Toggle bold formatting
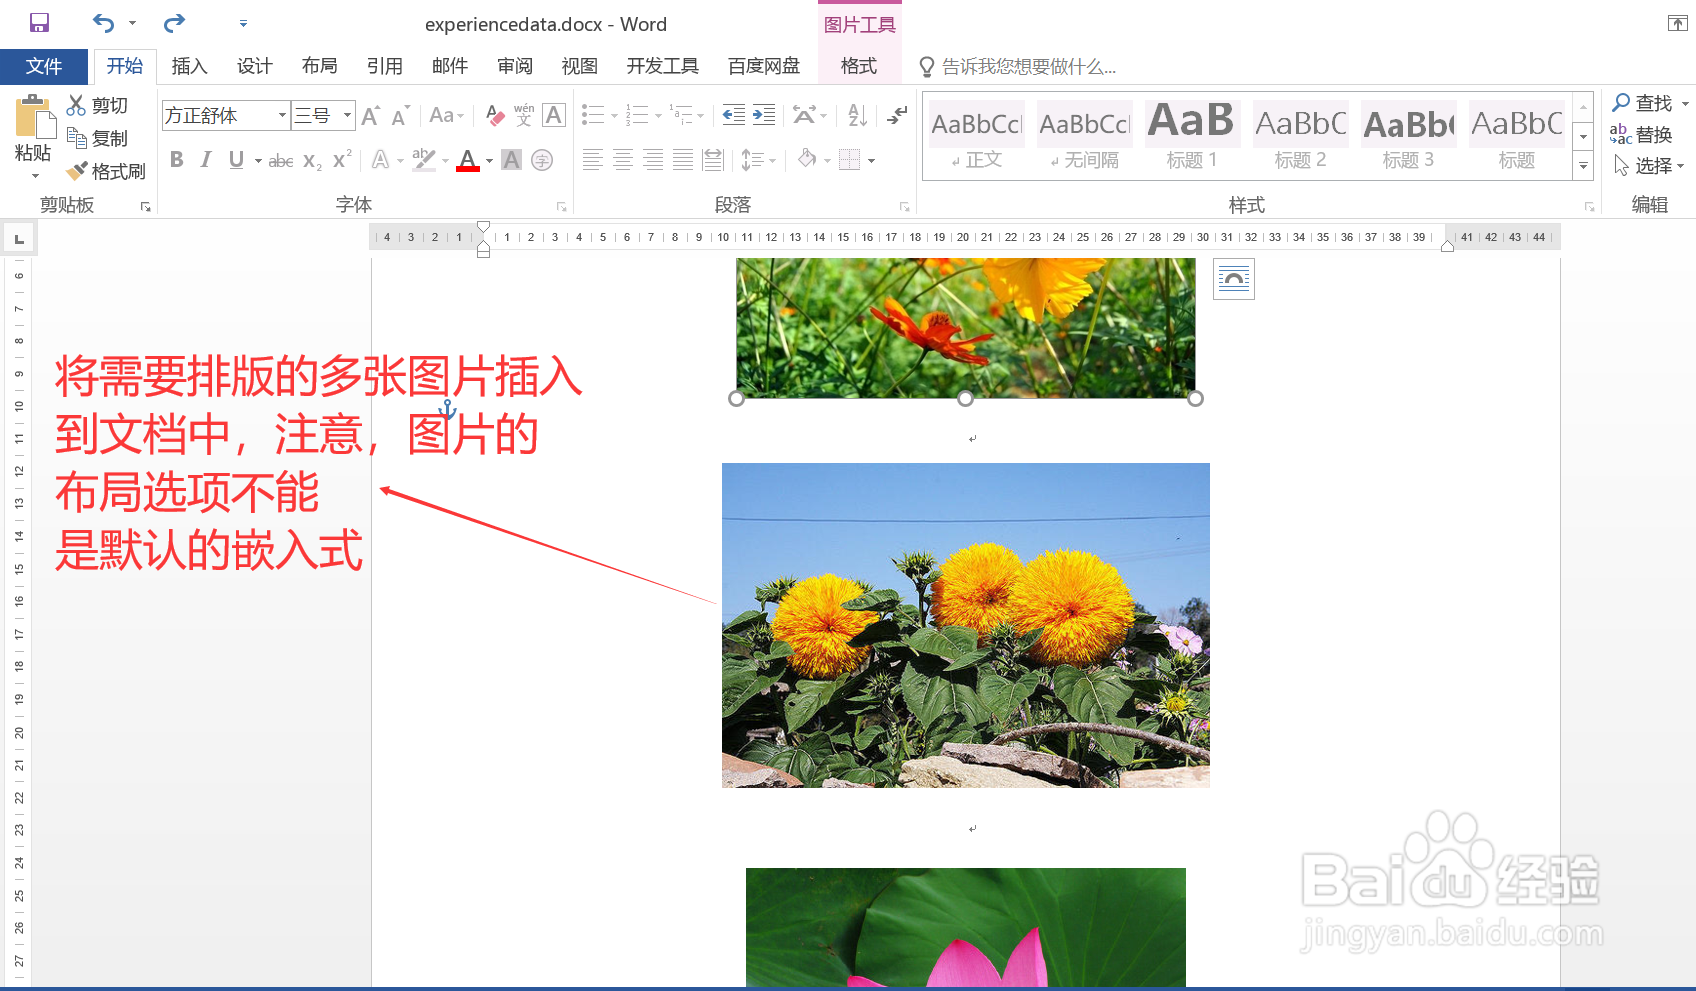This screenshot has width=1696, height=991. point(176,159)
